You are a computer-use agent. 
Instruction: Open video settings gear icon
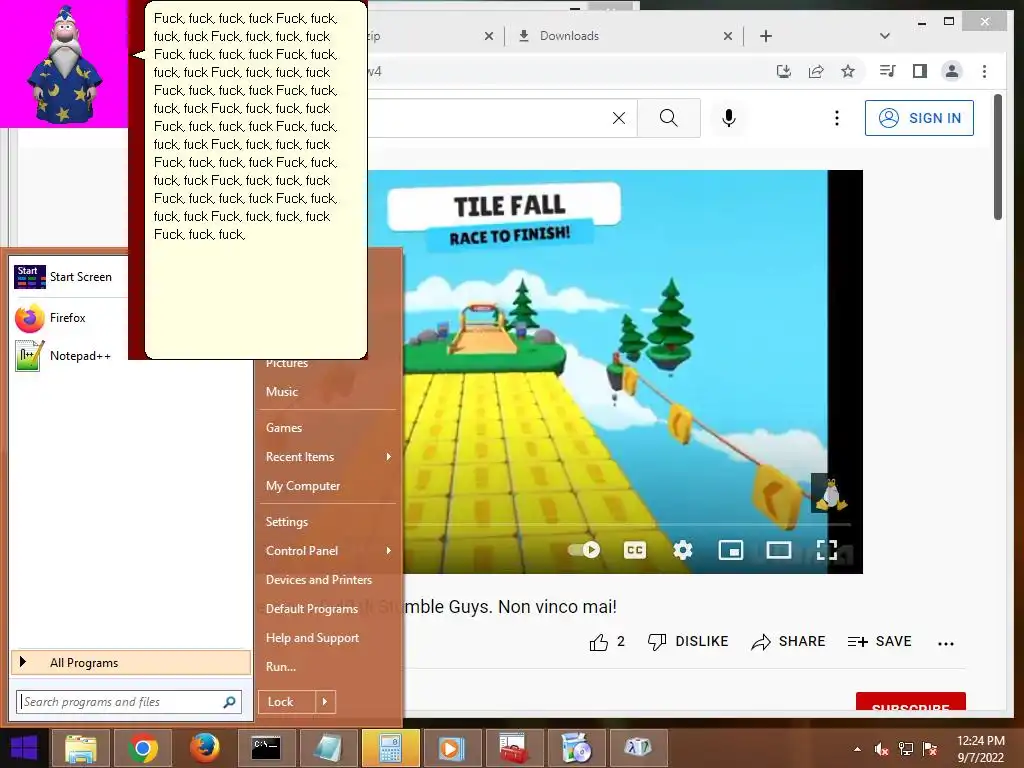pos(682,551)
